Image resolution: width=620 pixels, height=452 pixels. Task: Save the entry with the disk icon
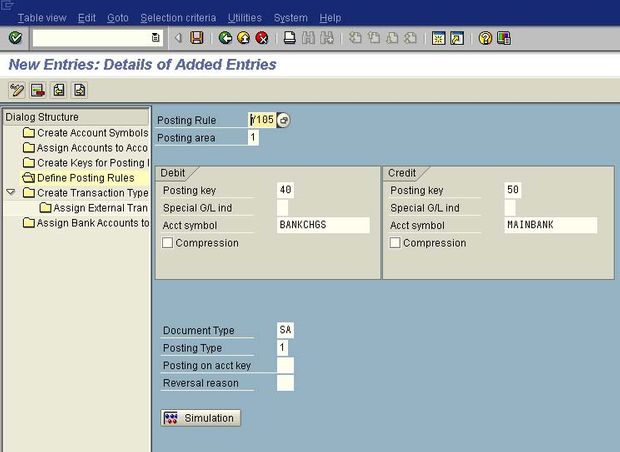coord(197,38)
